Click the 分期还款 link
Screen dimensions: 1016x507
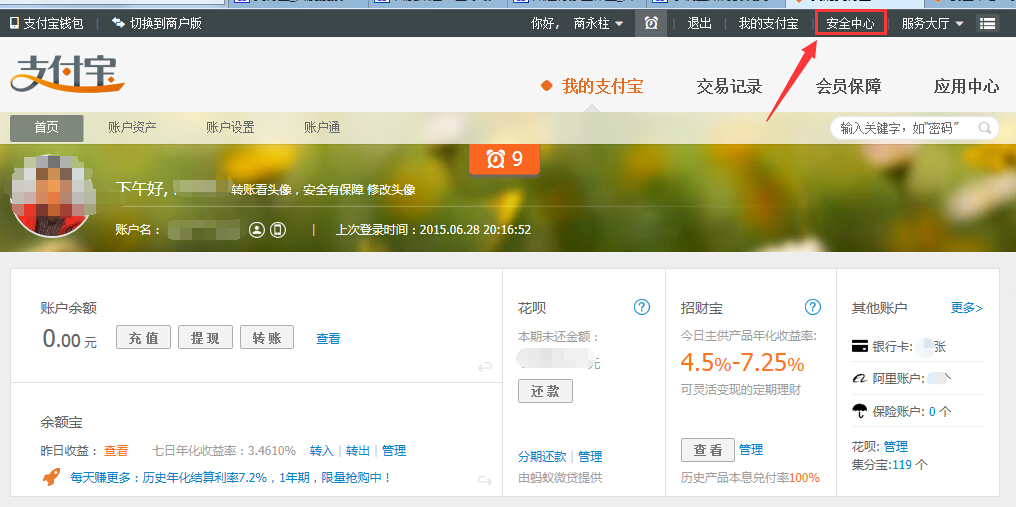tap(542, 456)
